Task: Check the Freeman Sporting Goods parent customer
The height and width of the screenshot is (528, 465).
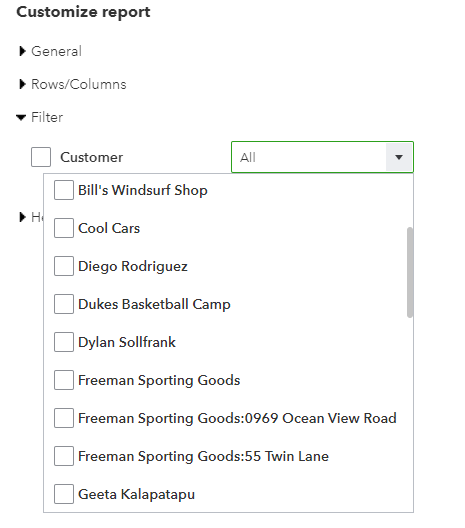Action: (x=64, y=380)
